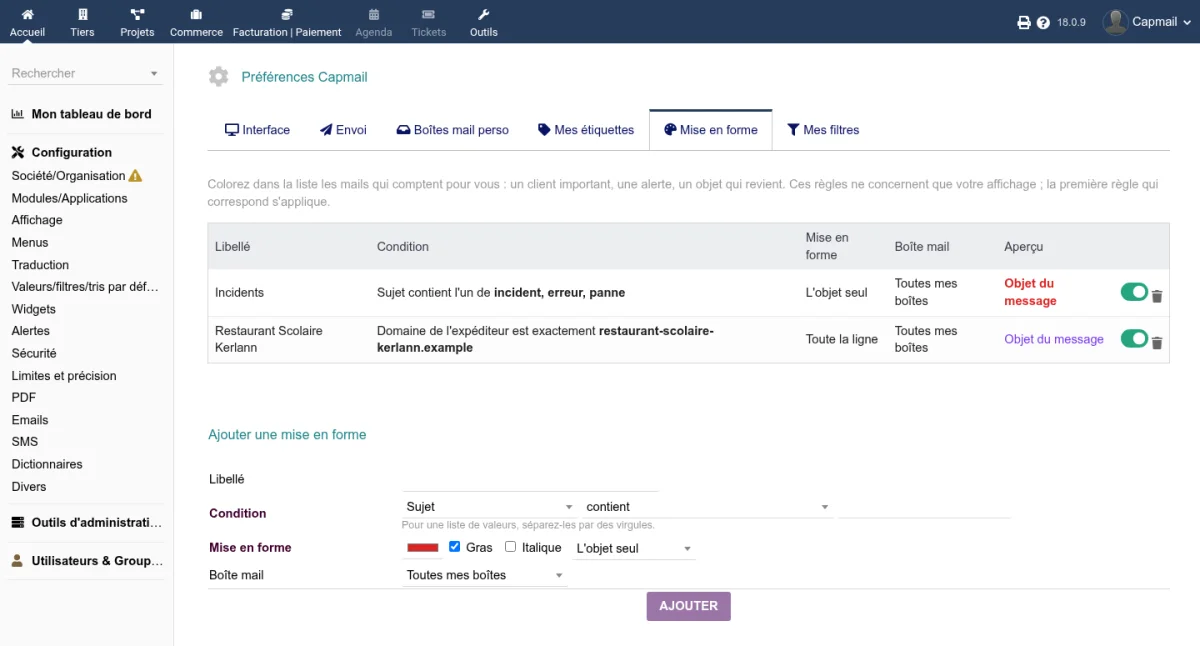This screenshot has width=1200, height=646.
Task: Expand the Rechercher search dropdown
Action: tap(85, 73)
